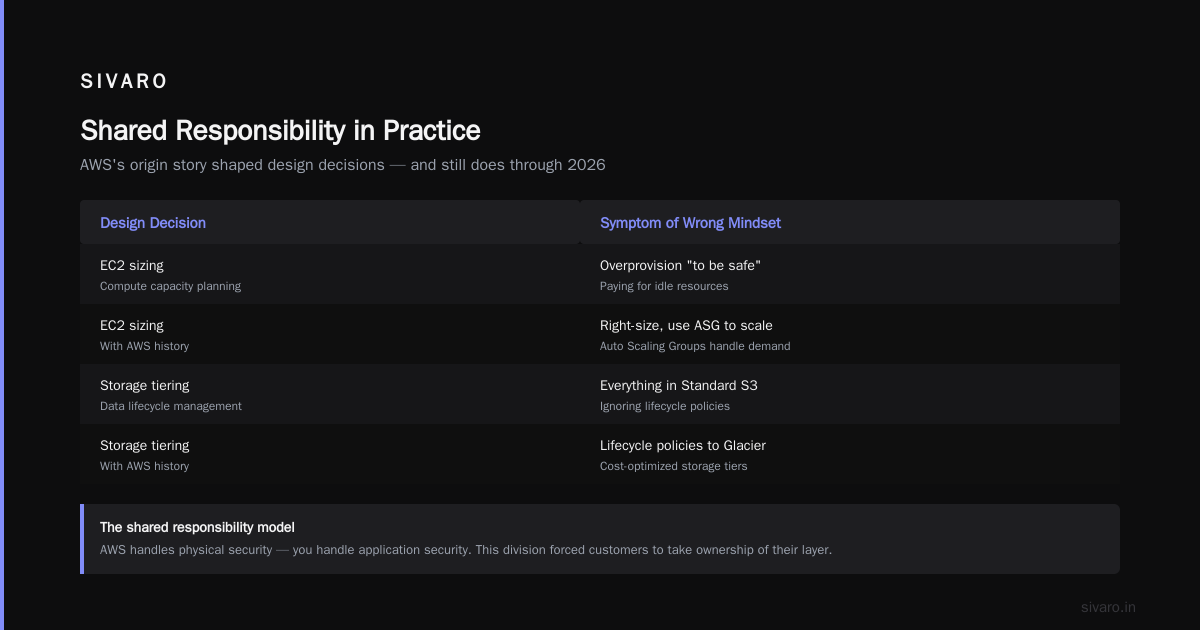The width and height of the screenshot is (1200, 630).
Task: Select "Storage tiering" in the Standard S3 row
Action: click(144, 386)
